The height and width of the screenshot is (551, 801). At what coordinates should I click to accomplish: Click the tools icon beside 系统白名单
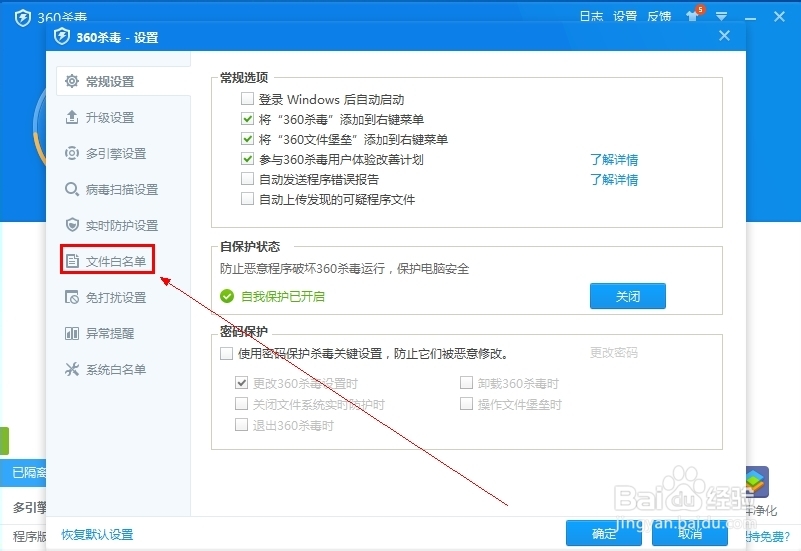[72, 369]
